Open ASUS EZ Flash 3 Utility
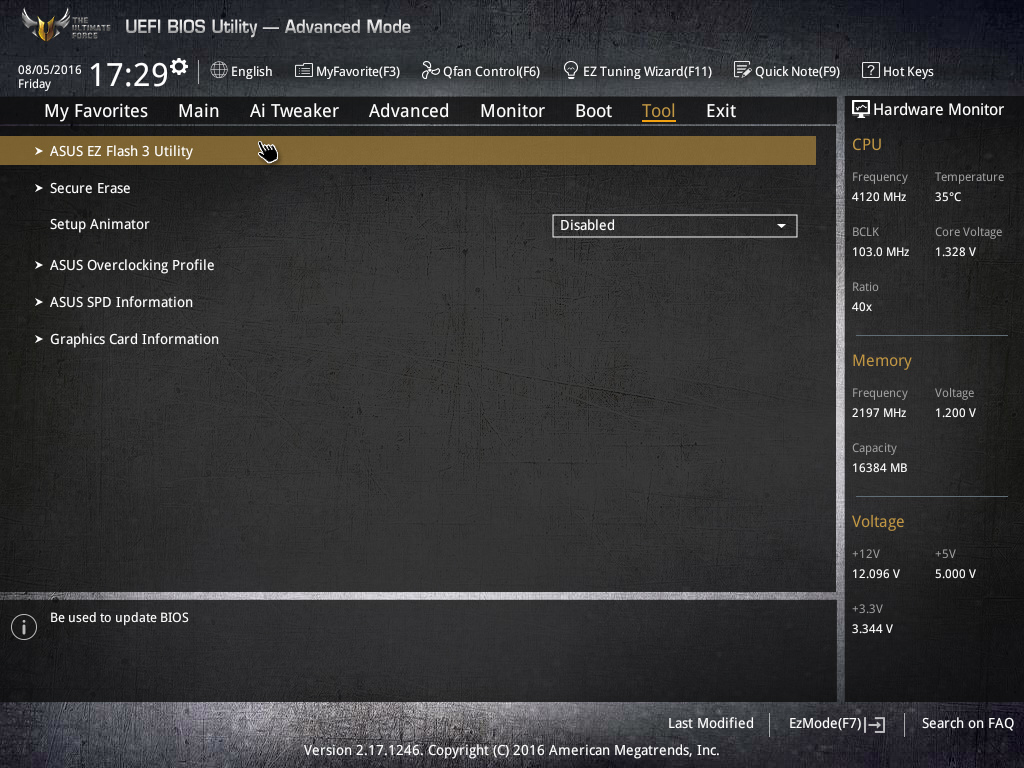 pos(408,151)
